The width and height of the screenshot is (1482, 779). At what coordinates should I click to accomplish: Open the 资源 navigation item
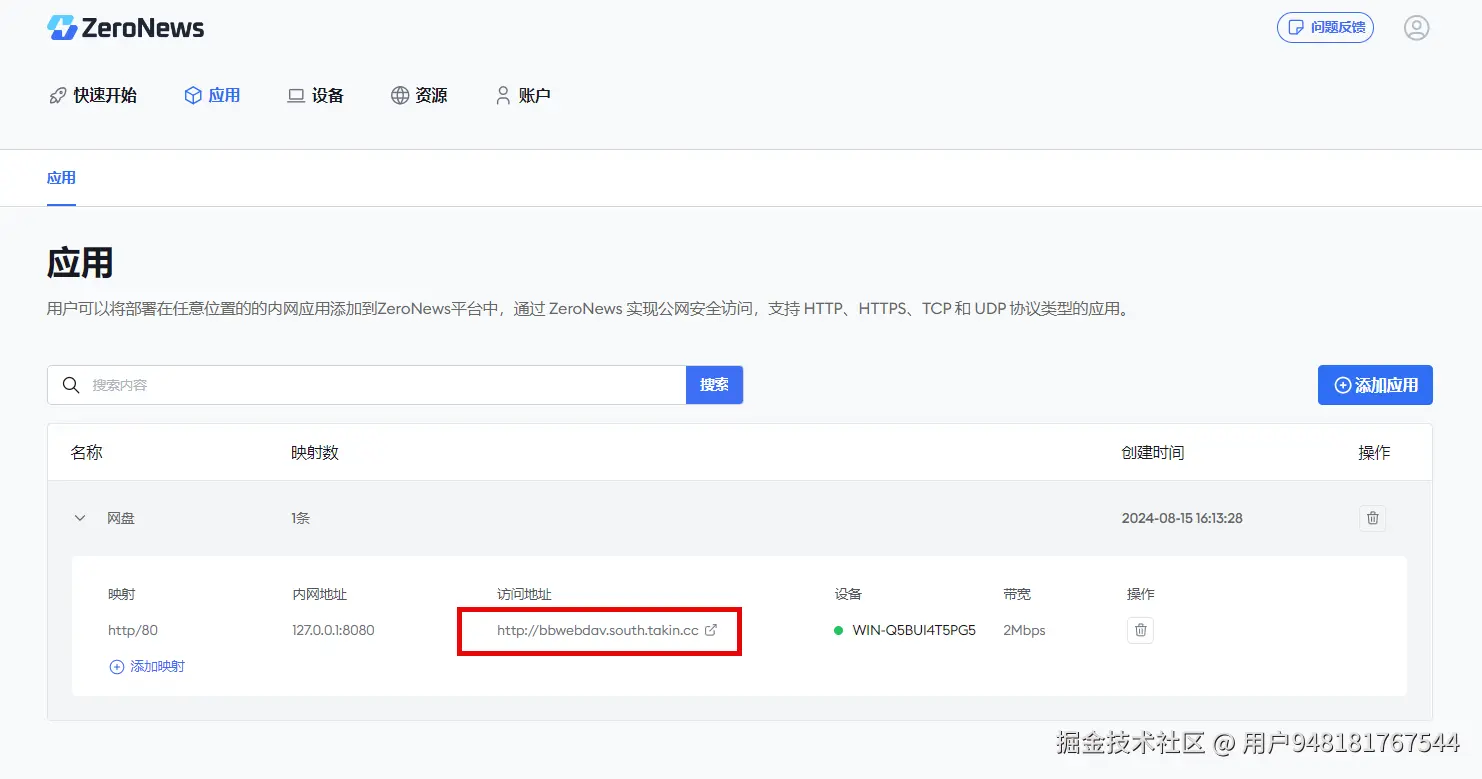[419, 96]
